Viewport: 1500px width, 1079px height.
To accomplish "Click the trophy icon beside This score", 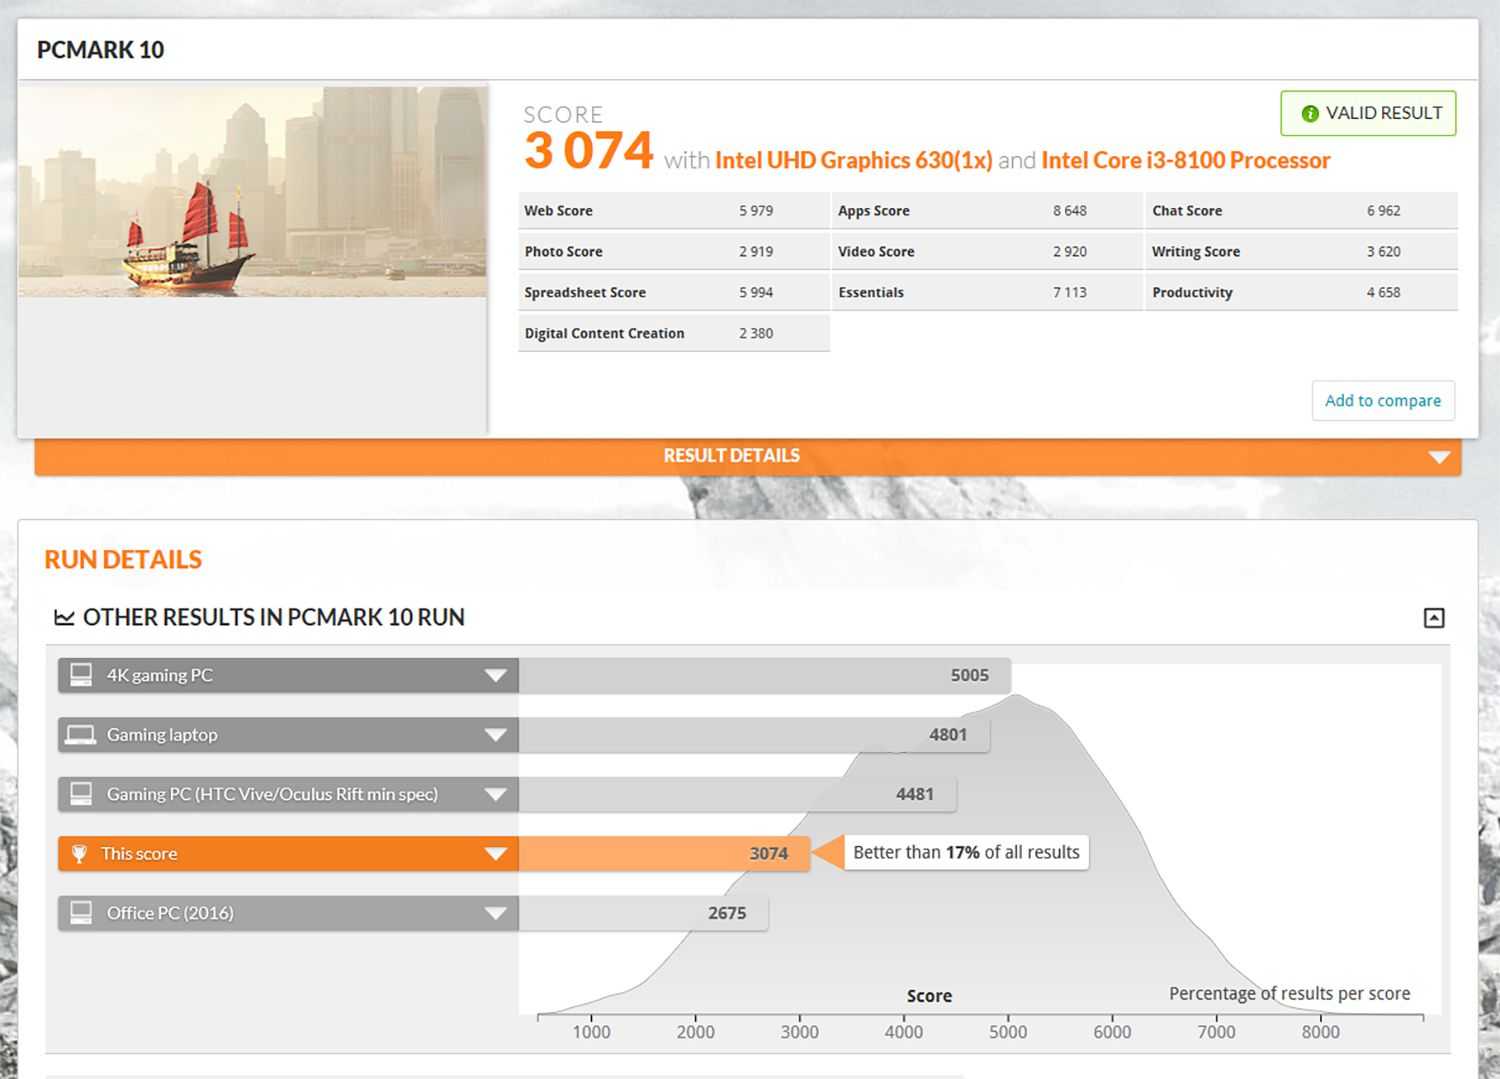I will pyautogui.click(x=79, y=854).
